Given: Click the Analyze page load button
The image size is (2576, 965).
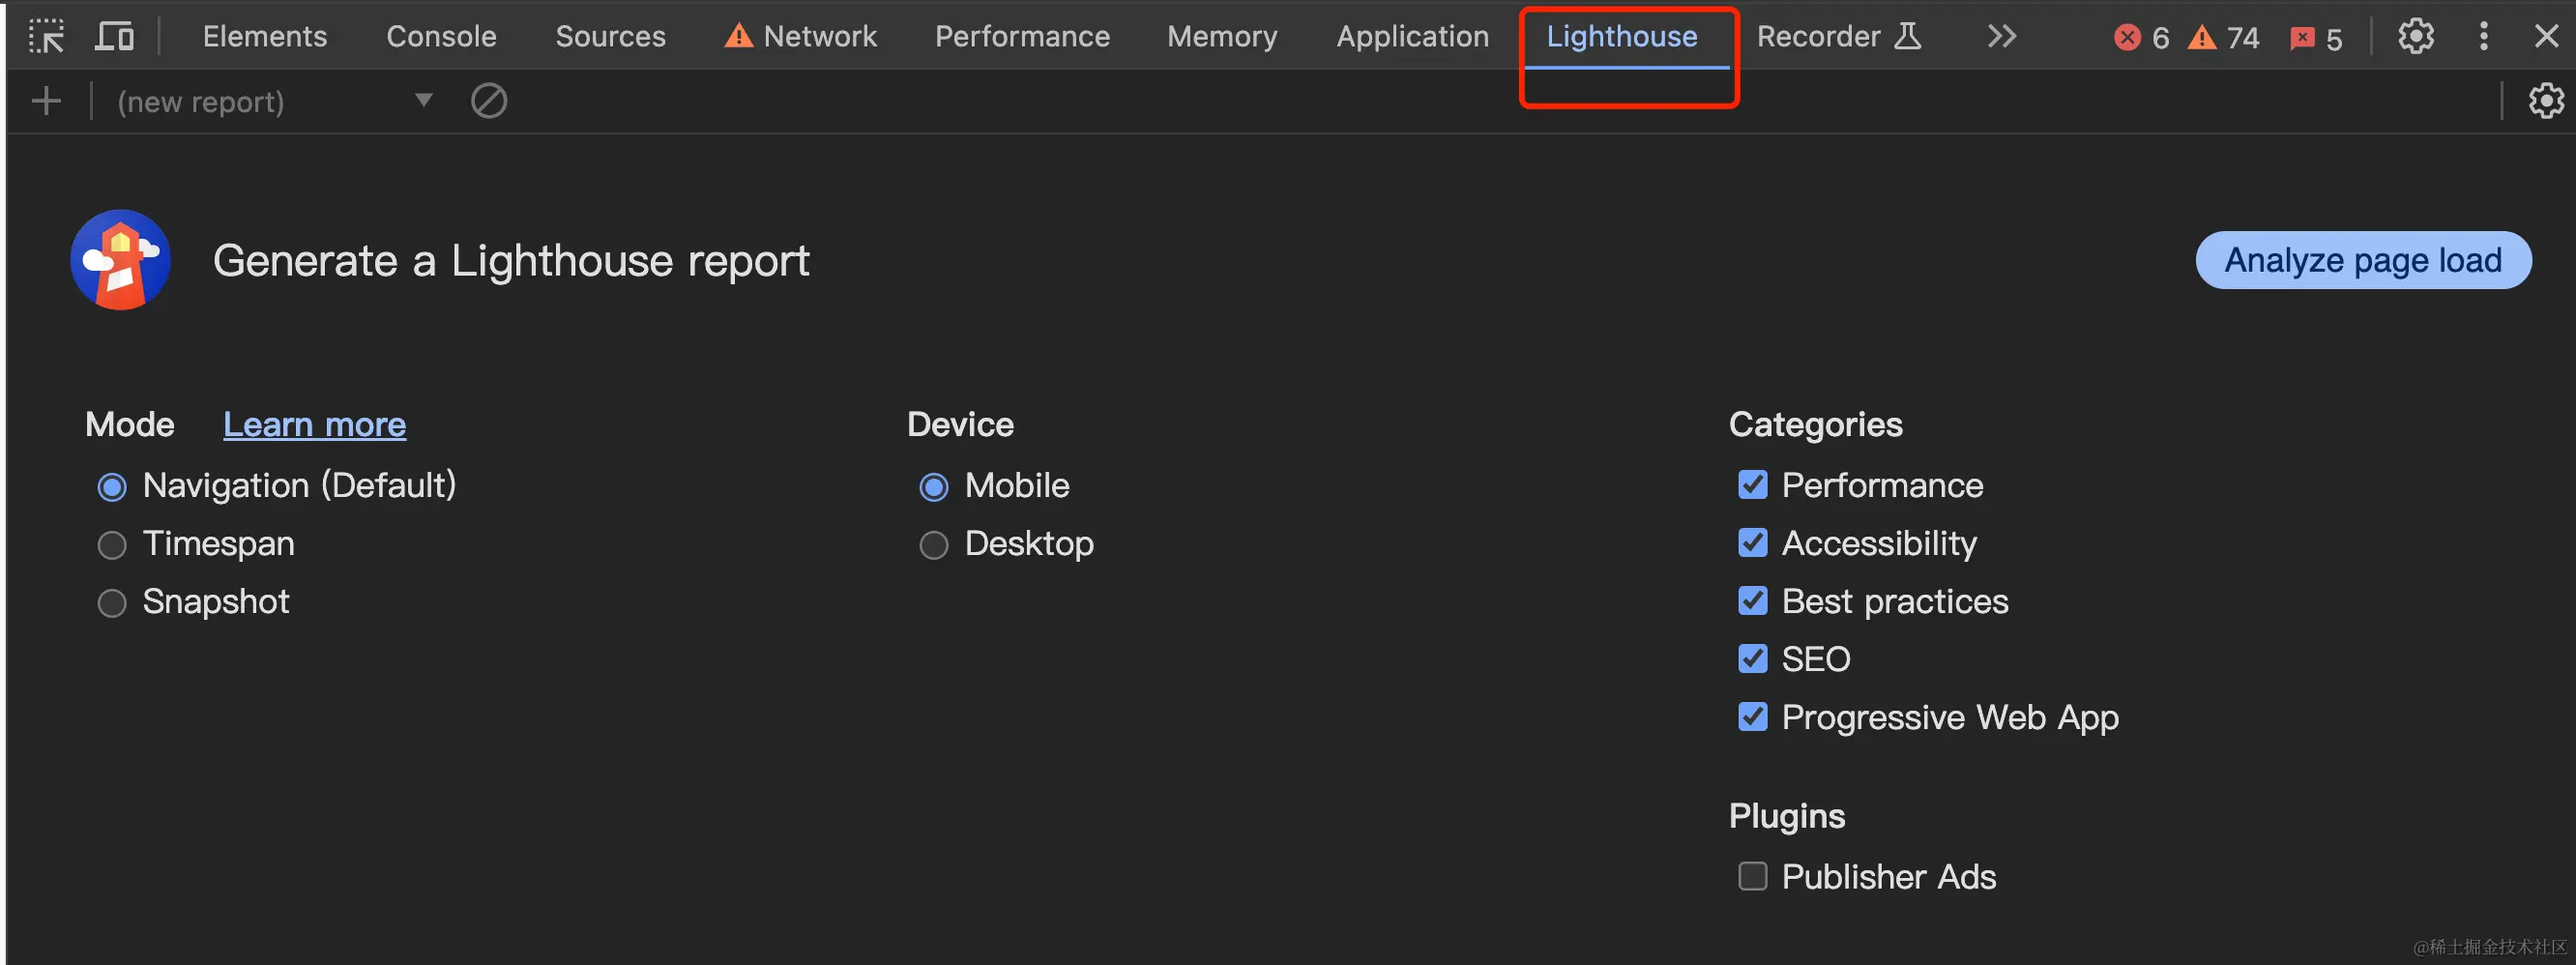Looking at the screenshot, I should pos(2363,260).
